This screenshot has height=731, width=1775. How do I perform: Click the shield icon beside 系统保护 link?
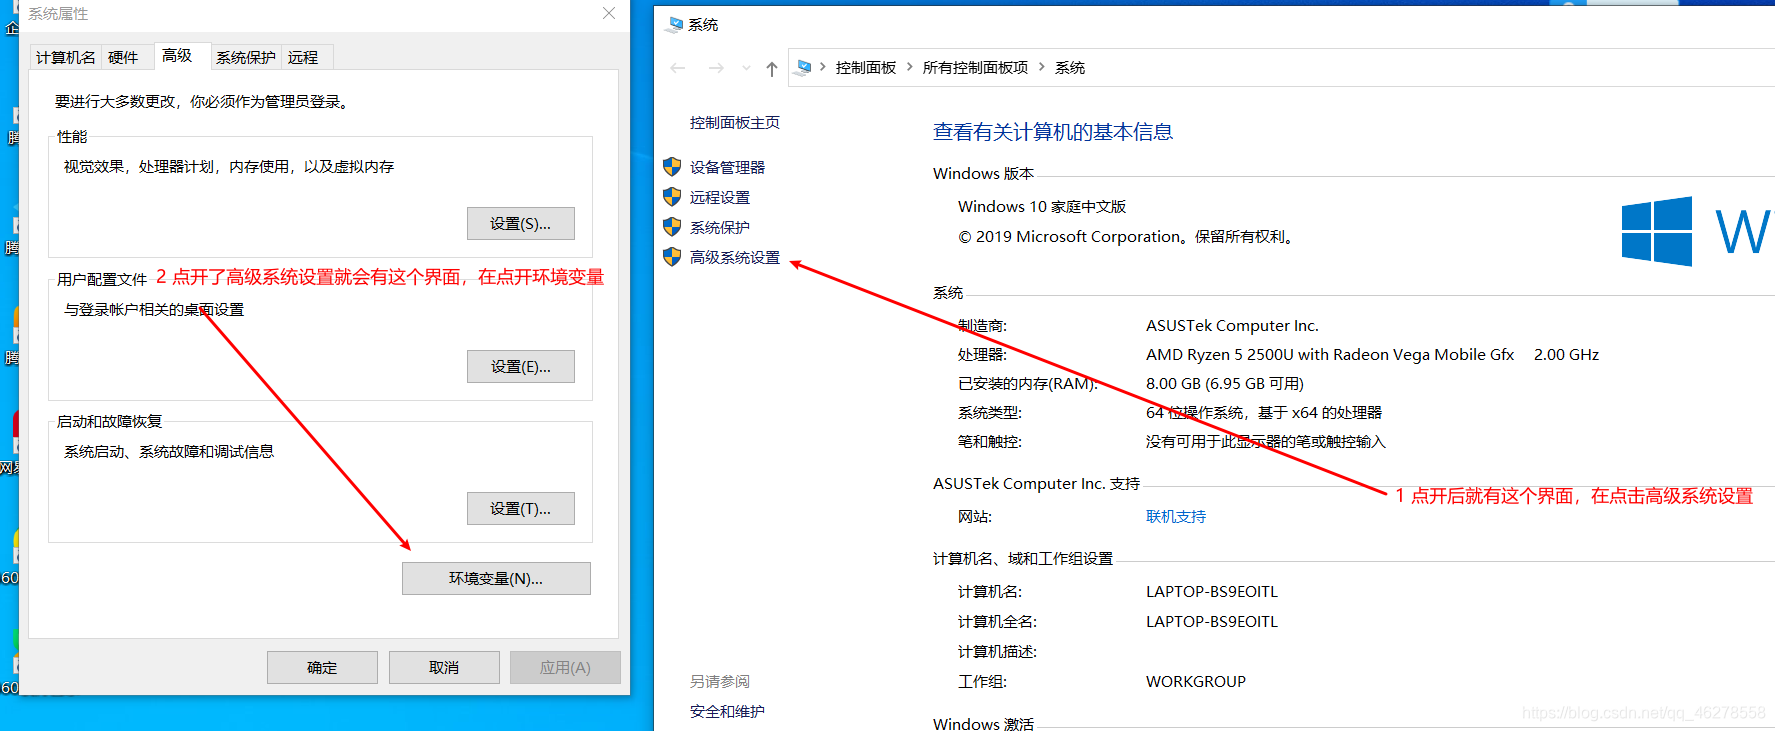[672, 227]
